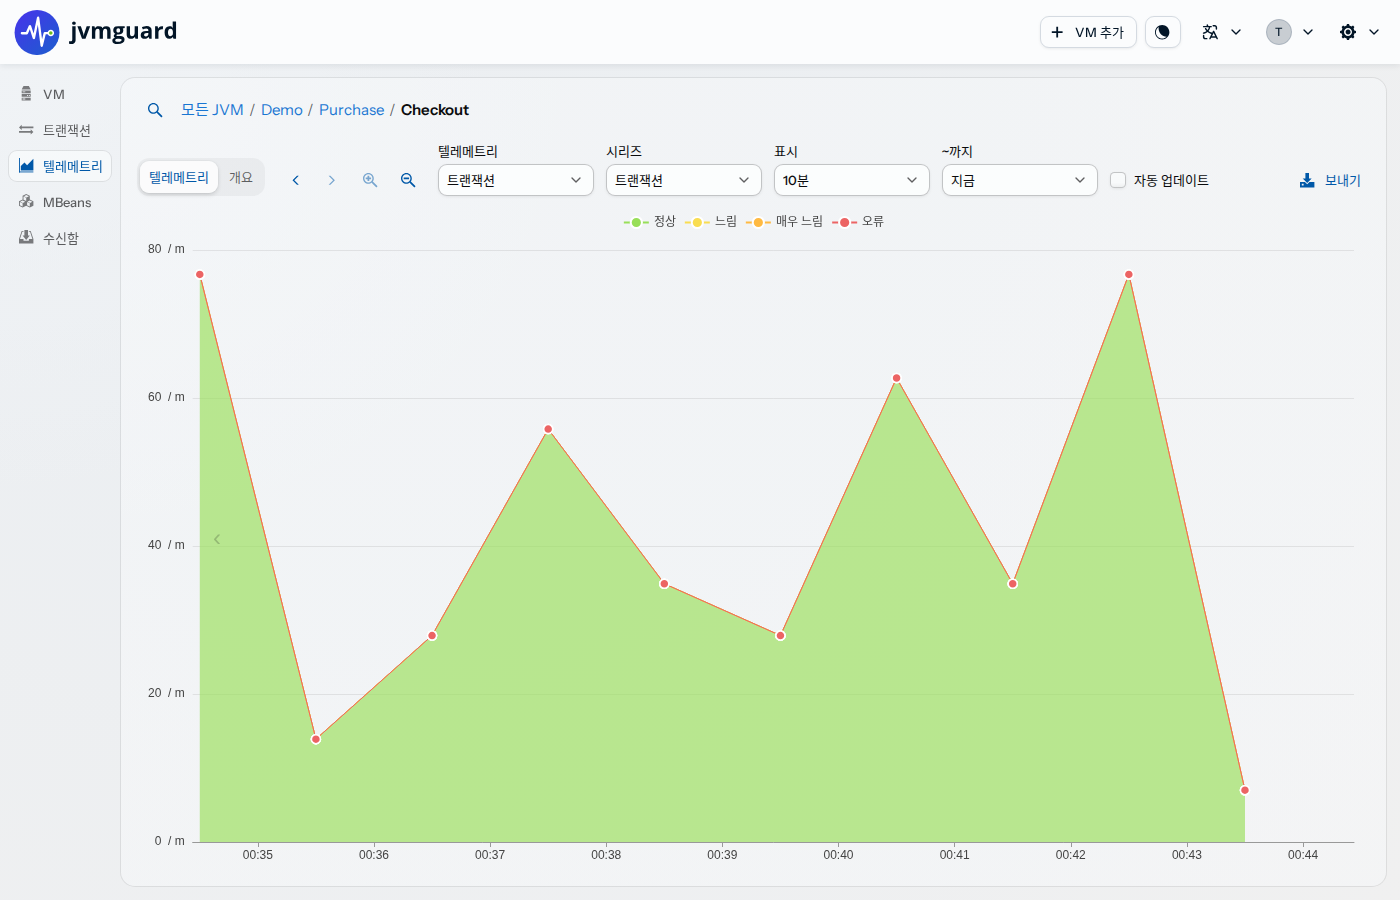Open the ~까지 dropdown set to 지금
The height and width of the screenshot is (900, 1400).
[x=1020, y=180]
